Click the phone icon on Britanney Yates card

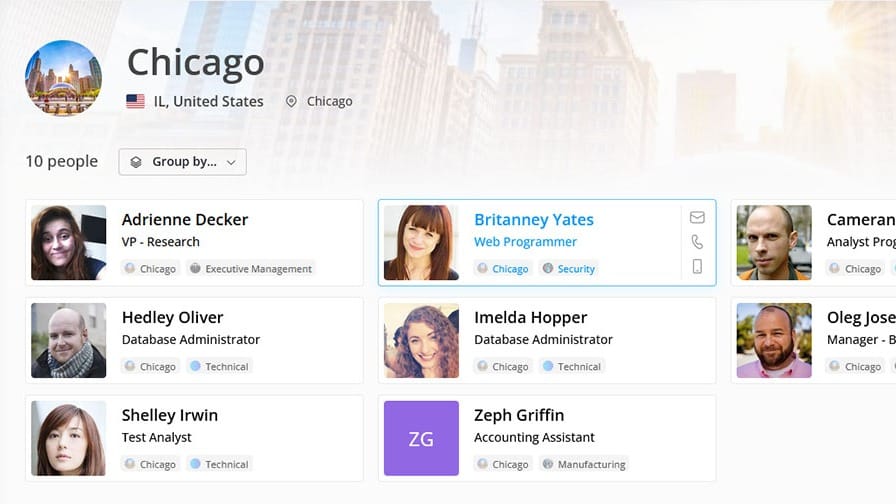tap(697, 242)
